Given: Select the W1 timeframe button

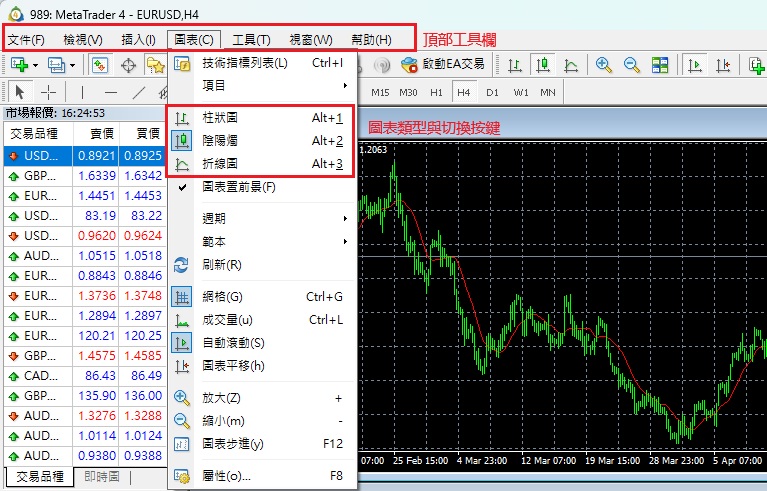Looking at the screenshot, I should (521, 92).
